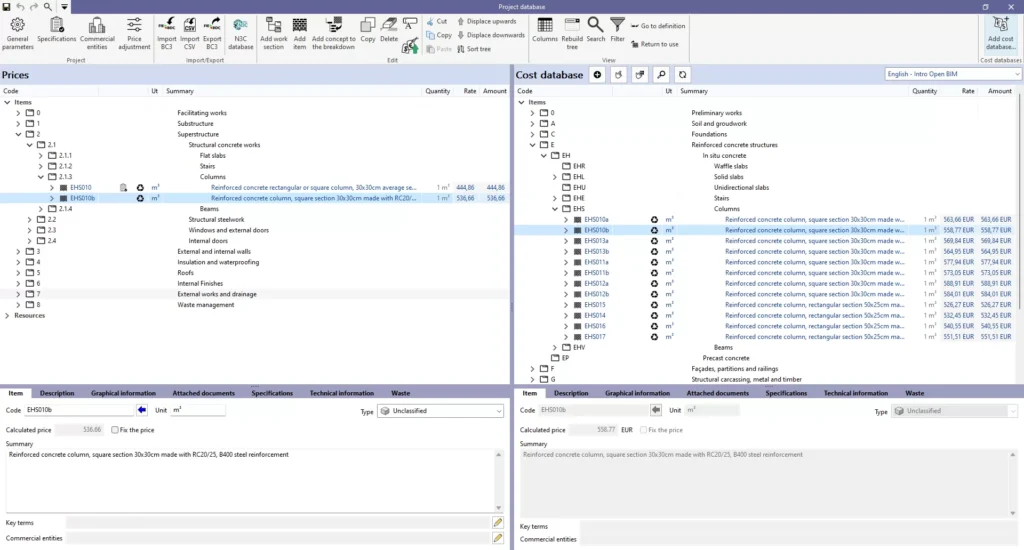
Task: Click the Summary text field in Prices
Action: (250, 480)
